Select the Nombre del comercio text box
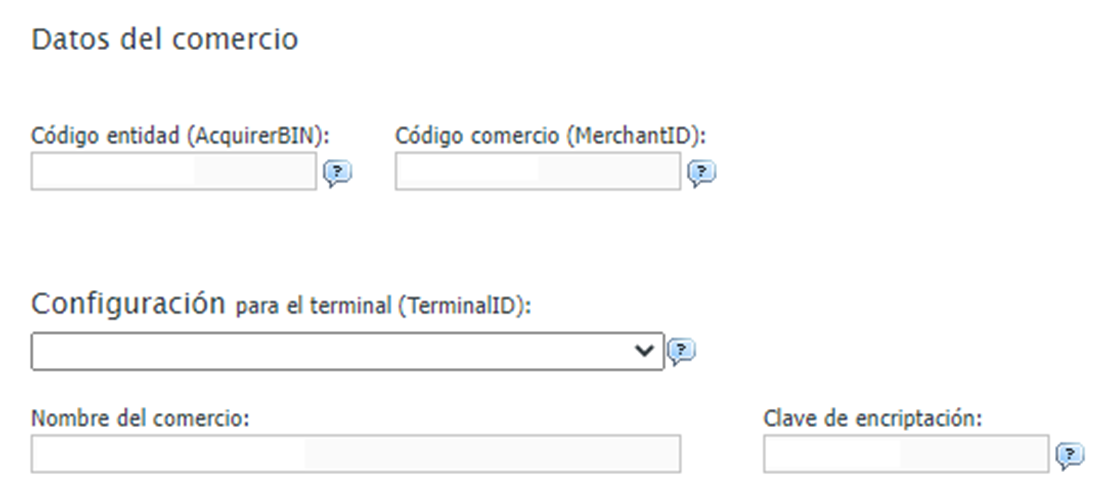 [x=355, y=454]
